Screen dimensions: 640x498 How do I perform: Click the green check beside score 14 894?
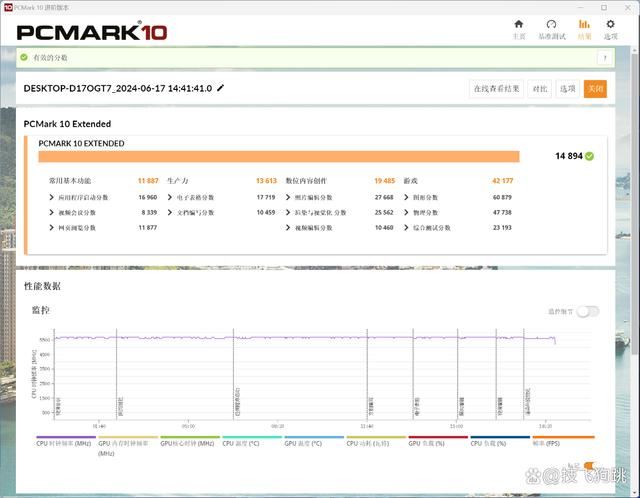pos(589,156)
